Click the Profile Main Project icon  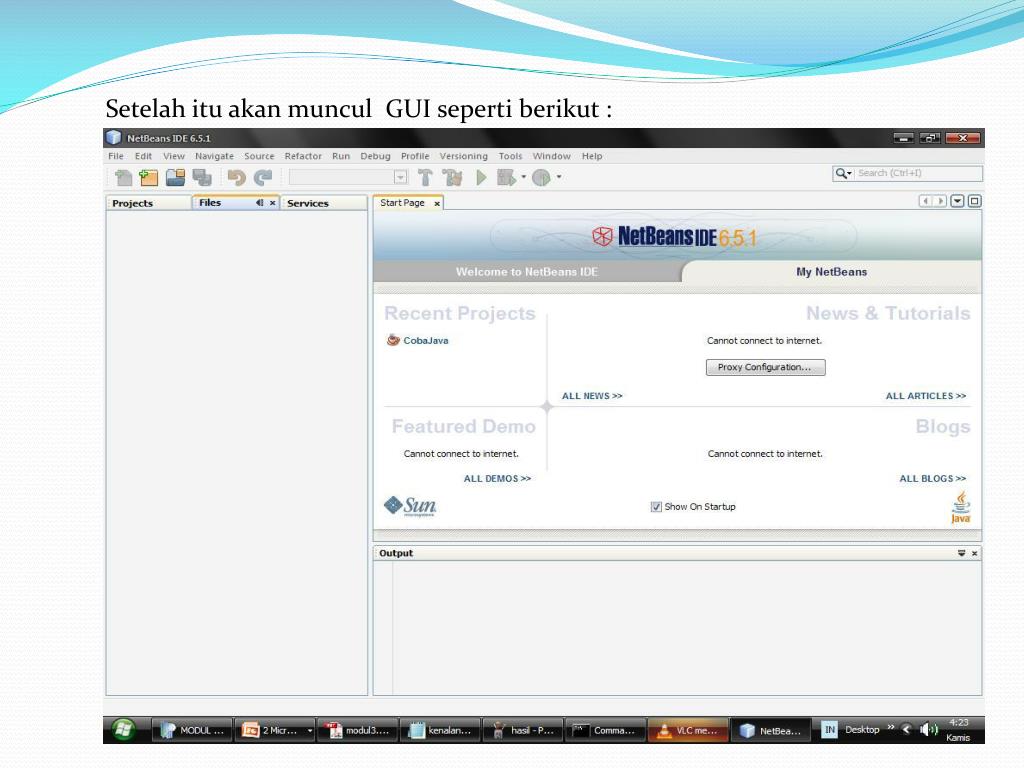tap(541, 177)
